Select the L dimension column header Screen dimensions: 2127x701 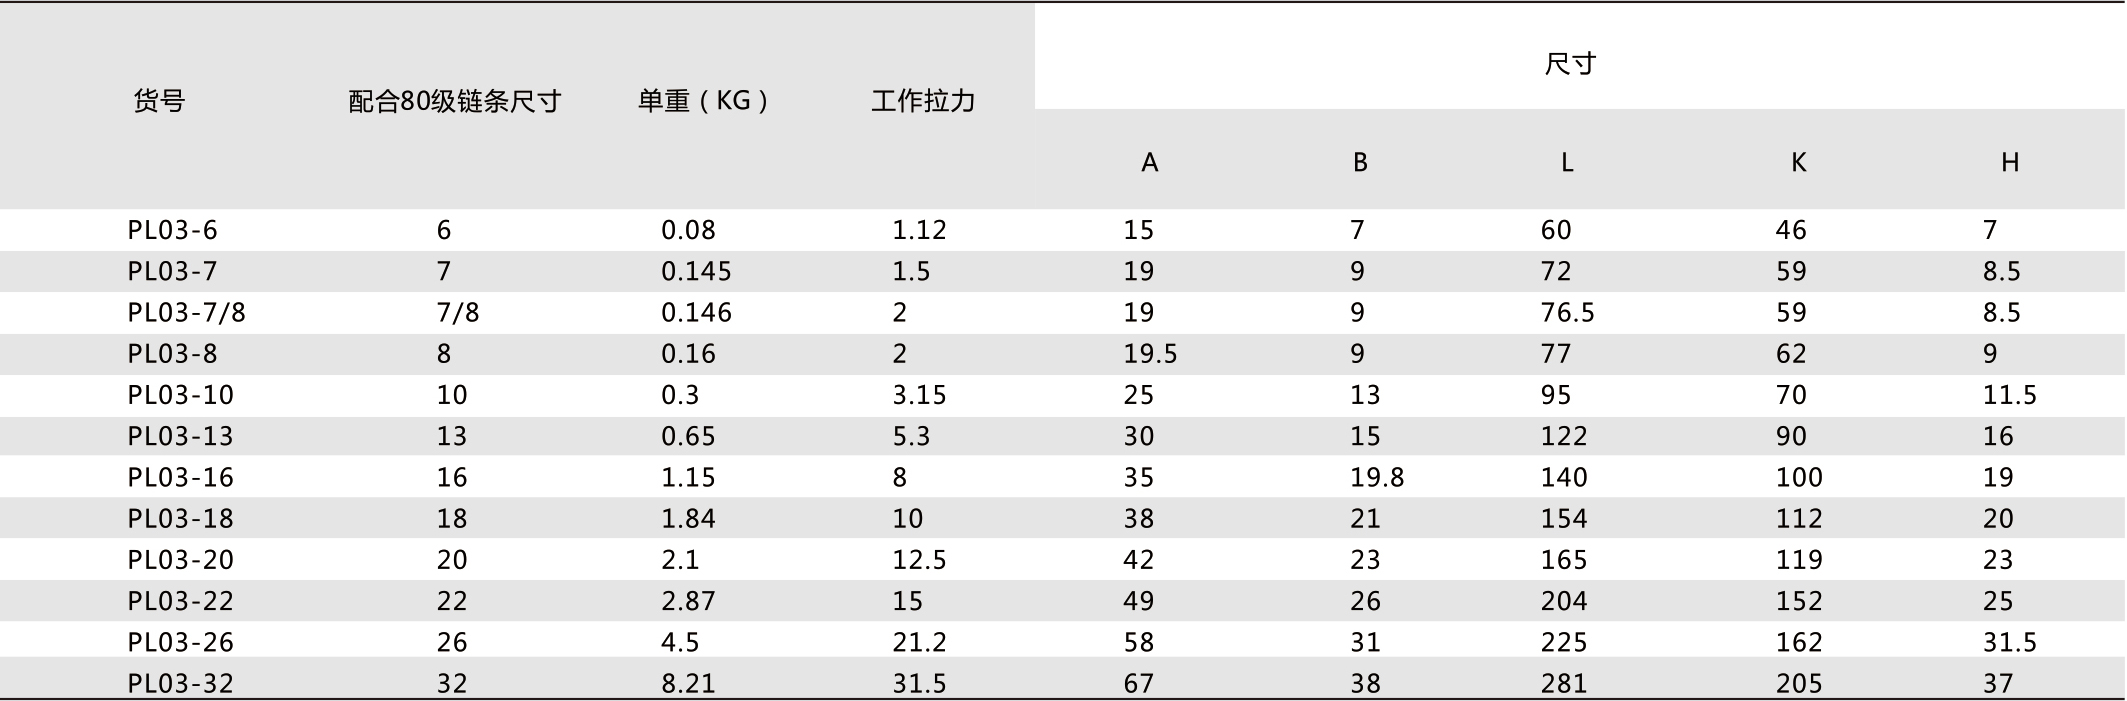tap(1566, 162)
